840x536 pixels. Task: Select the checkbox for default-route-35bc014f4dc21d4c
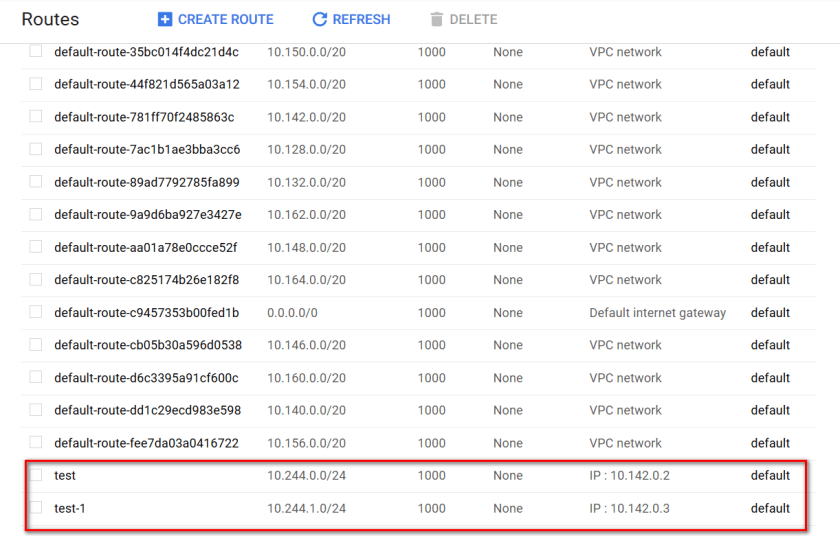[36, 52]
